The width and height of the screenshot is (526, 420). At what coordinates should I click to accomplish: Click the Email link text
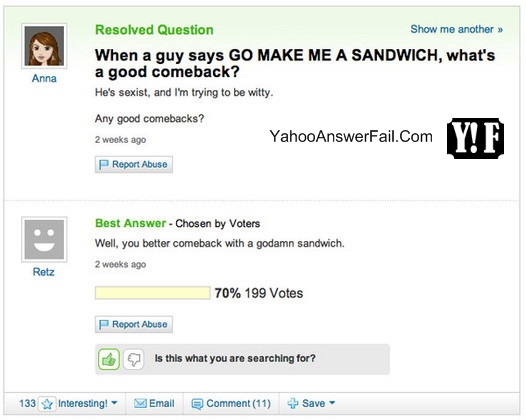(162, 403)
